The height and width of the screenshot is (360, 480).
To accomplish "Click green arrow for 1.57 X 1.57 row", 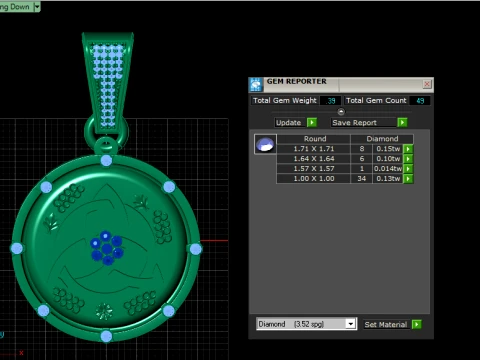I will pyautogui.click(x=408, y=169).
